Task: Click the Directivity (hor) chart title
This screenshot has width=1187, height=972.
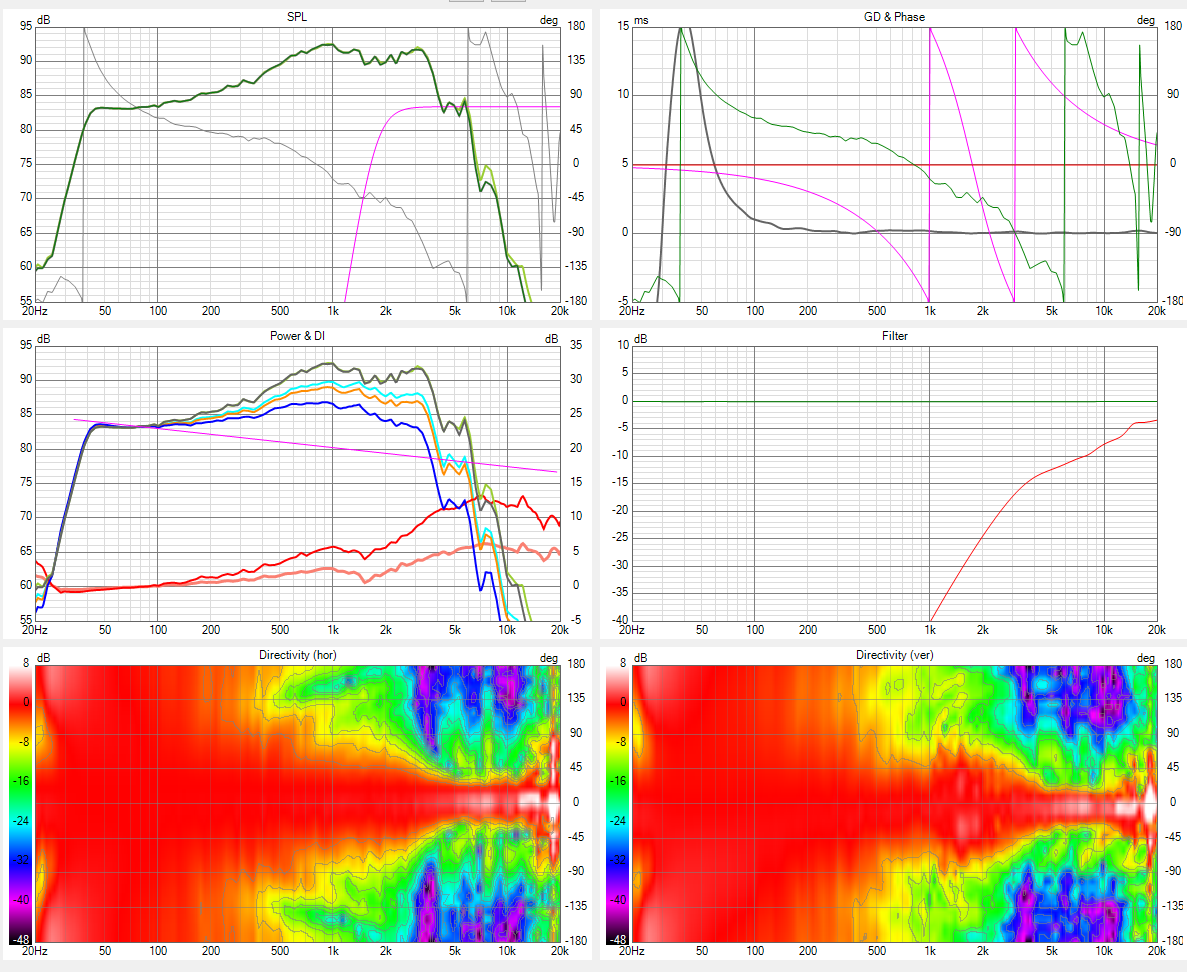Action: pos(298,655)
